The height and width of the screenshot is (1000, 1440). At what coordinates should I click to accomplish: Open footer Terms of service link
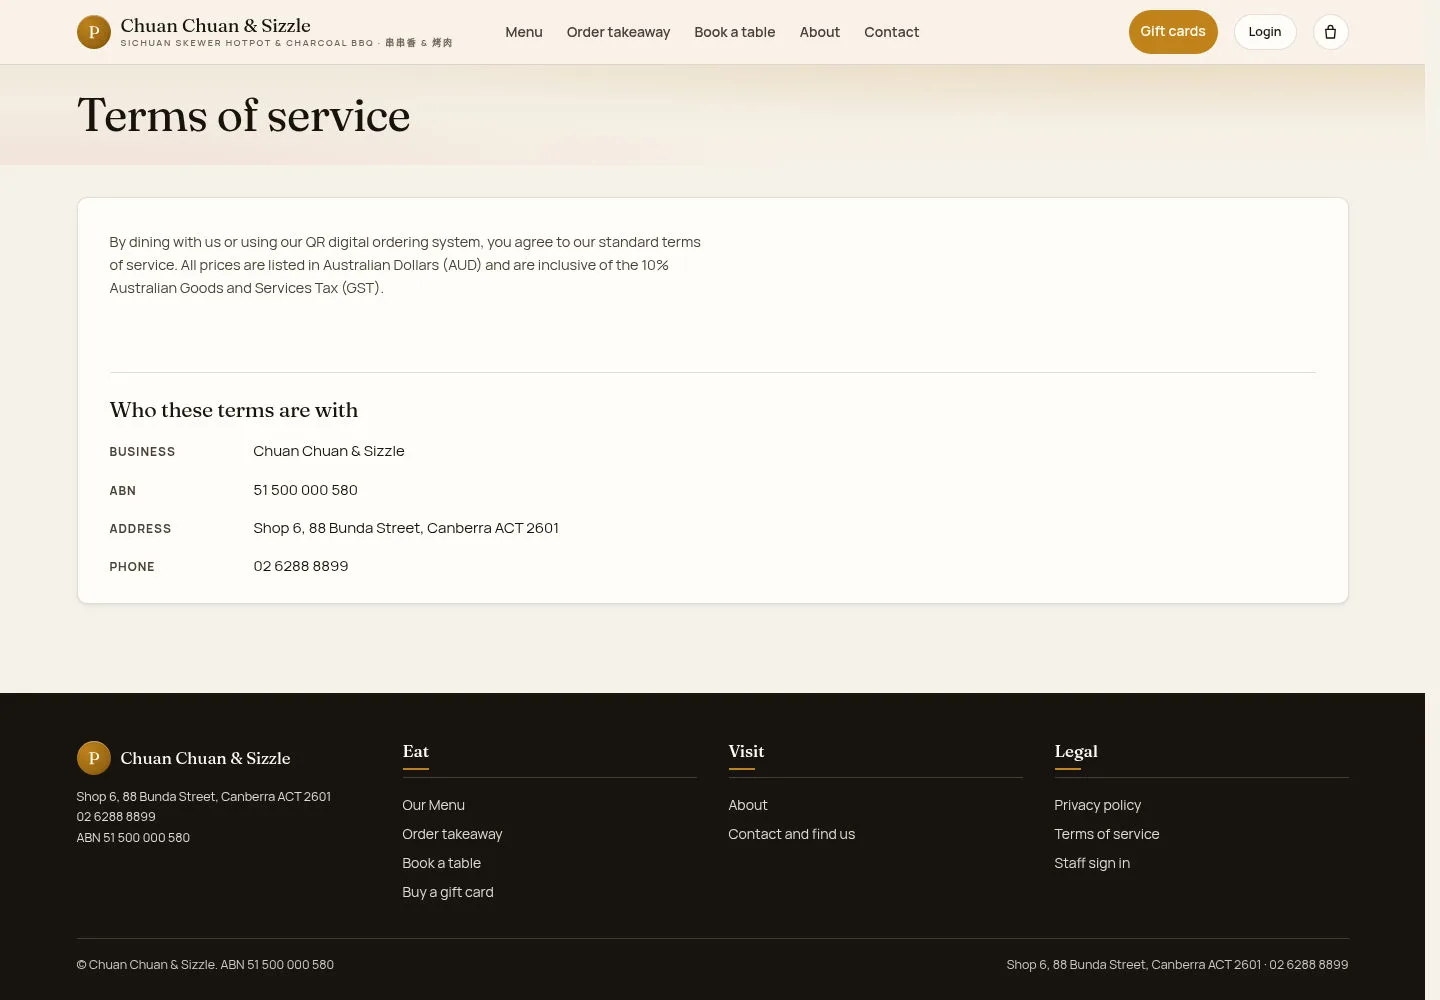[x=1107, y=834]
